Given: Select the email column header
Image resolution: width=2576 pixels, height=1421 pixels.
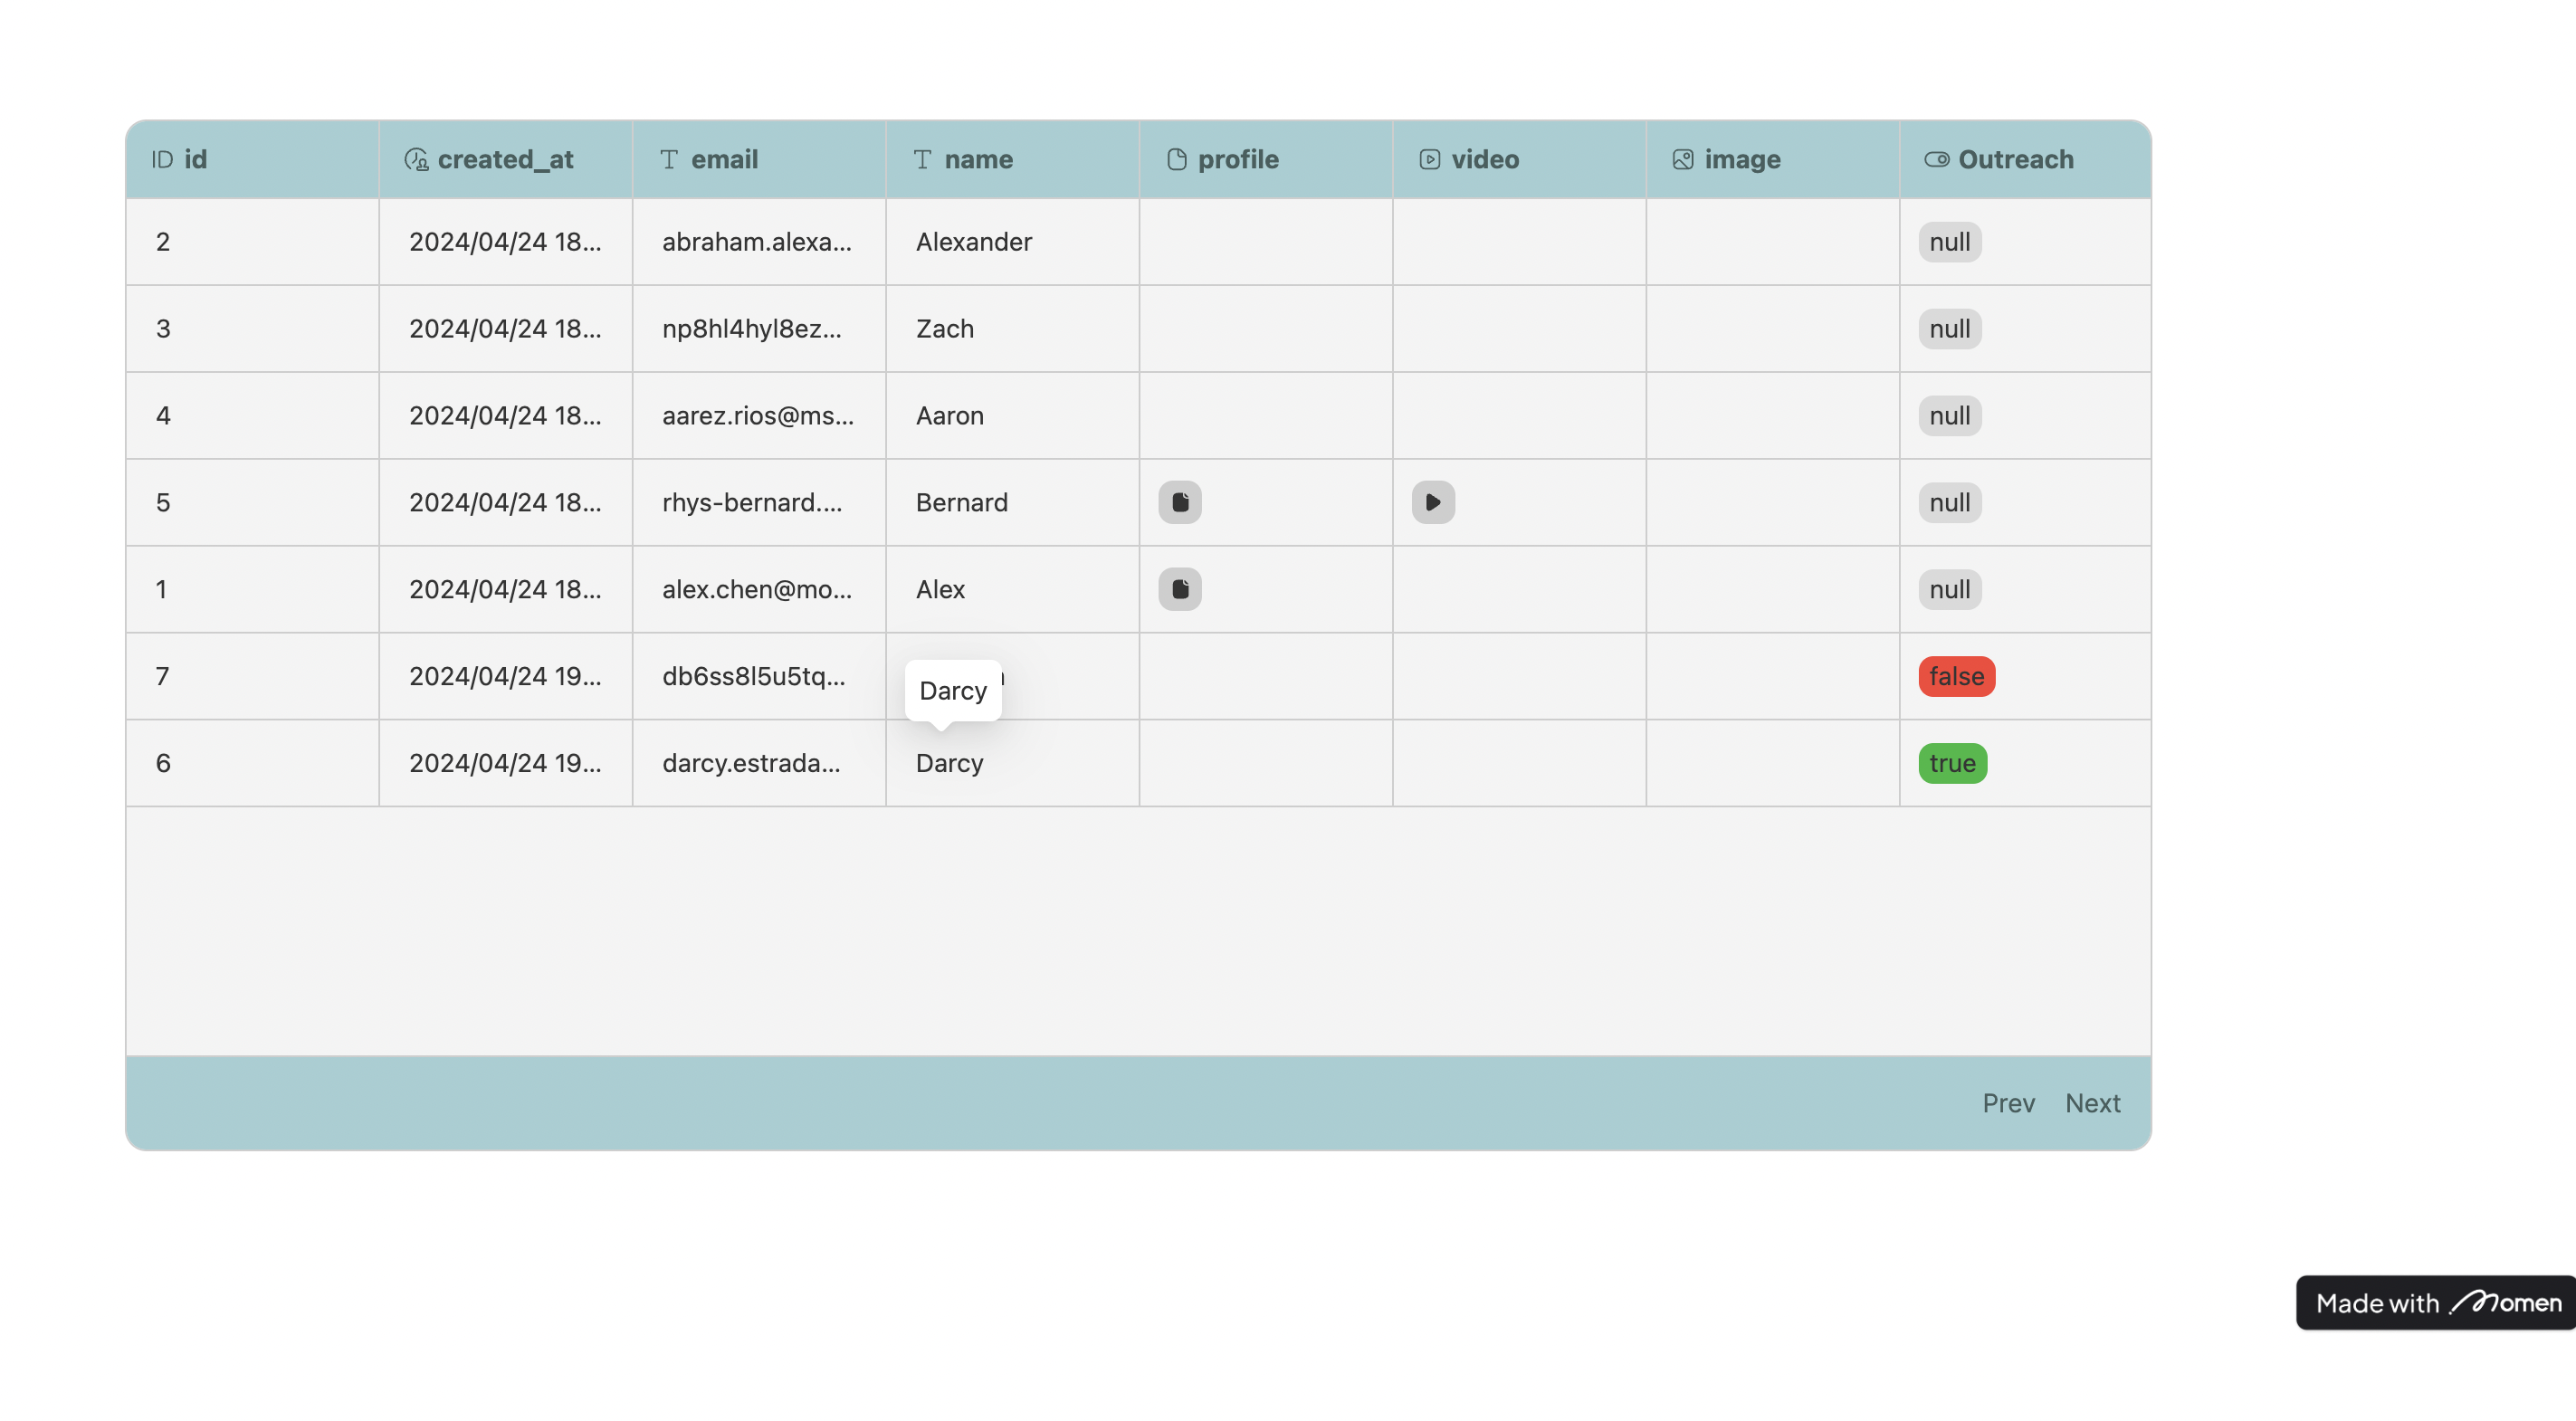Looking at the screenshot, I should (759, 160).
